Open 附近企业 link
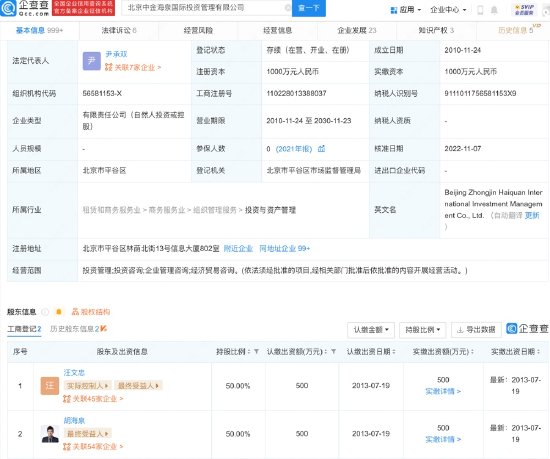The height and width of the screenshot is (459, 550). point(238,249)
